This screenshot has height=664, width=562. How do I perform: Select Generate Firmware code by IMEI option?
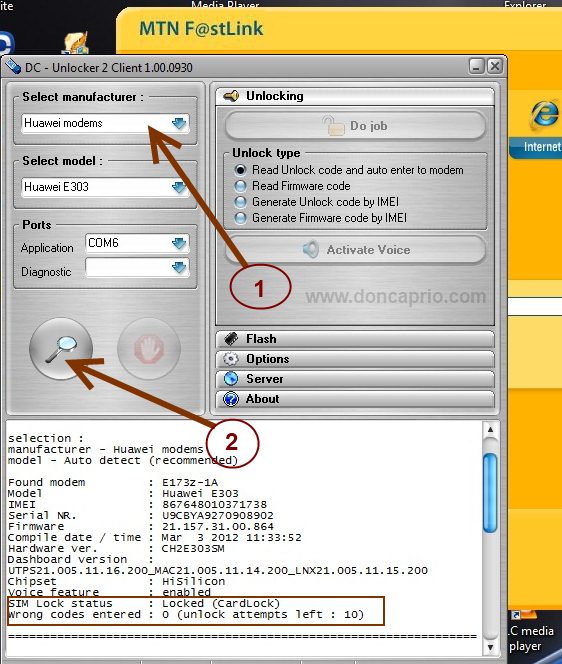[x=241, y=218]
